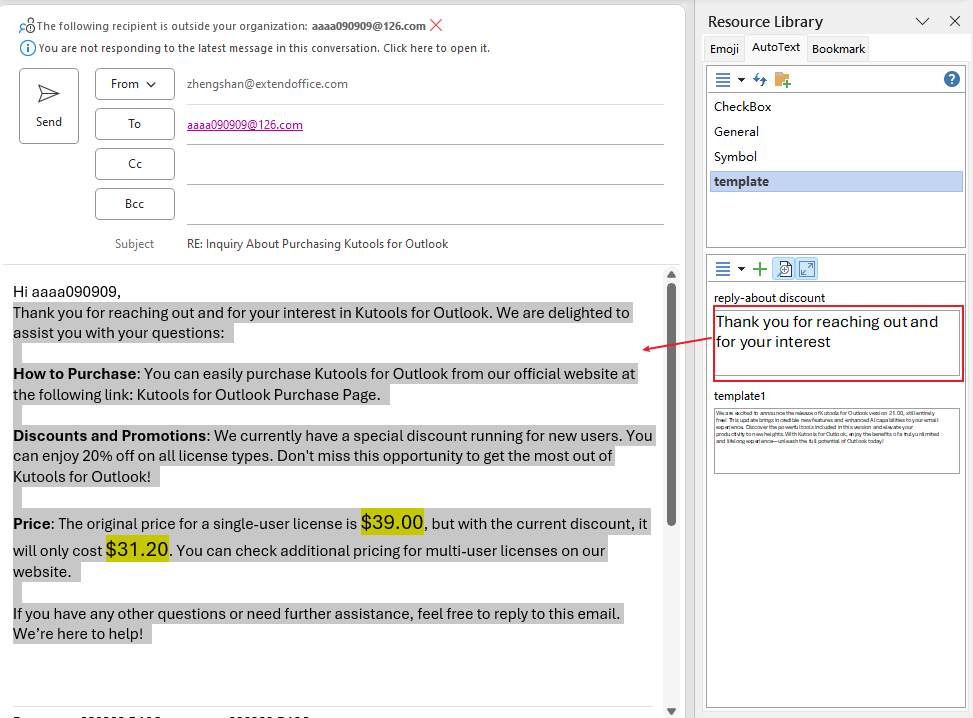Click the sender address zhengshan@extendoffice.com
Viewport: 973px width, 718px height.
267,84
